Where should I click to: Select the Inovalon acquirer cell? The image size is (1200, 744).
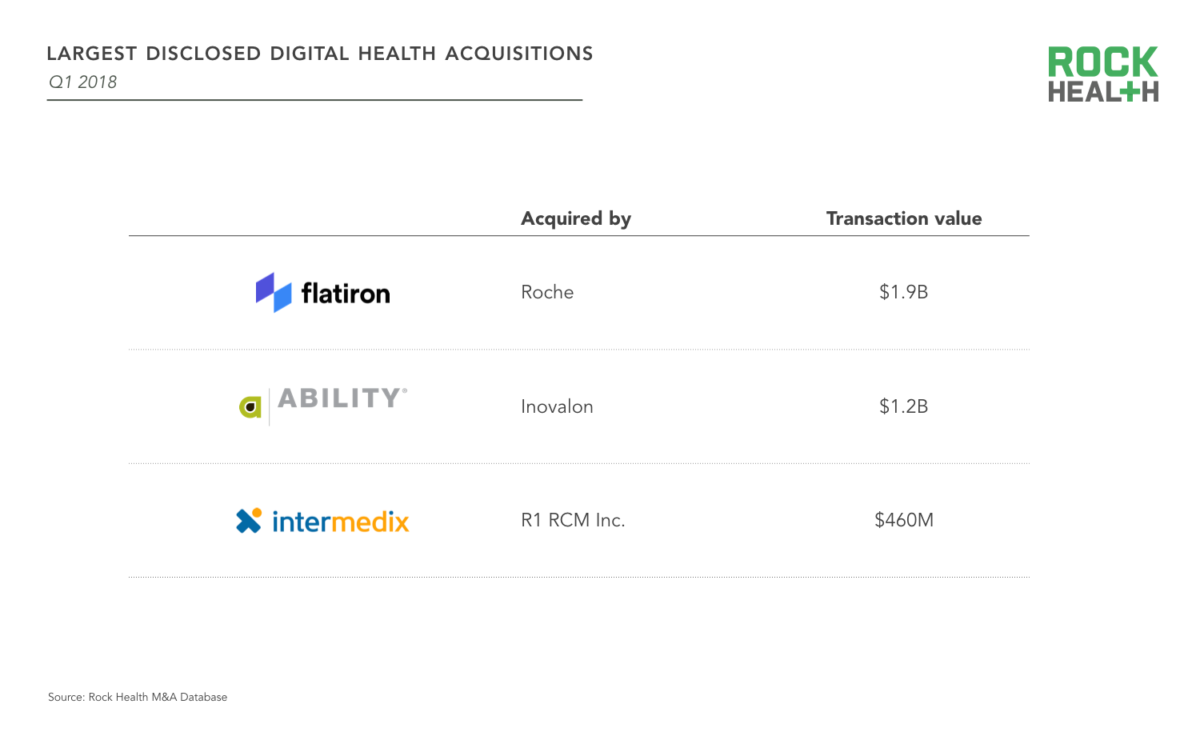(x=557, y=407)
